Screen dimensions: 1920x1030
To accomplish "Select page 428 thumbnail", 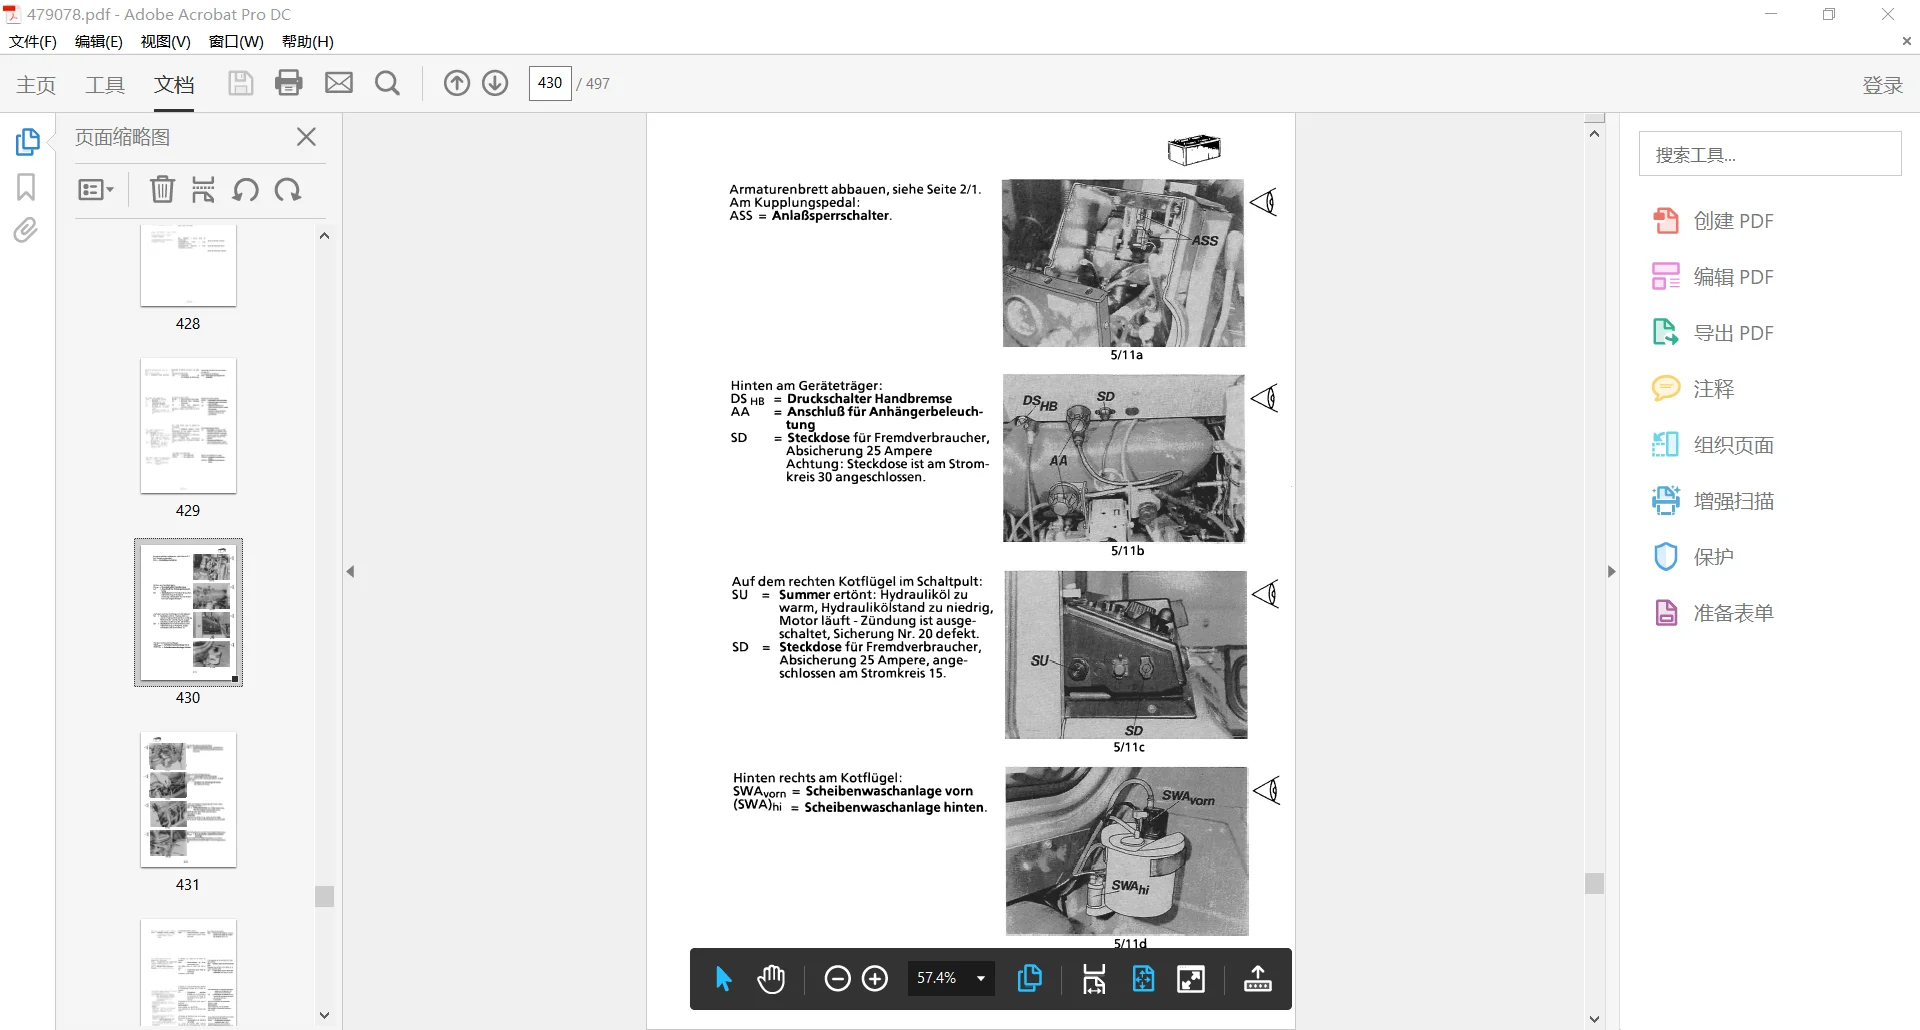I will (x=188, y=266).
